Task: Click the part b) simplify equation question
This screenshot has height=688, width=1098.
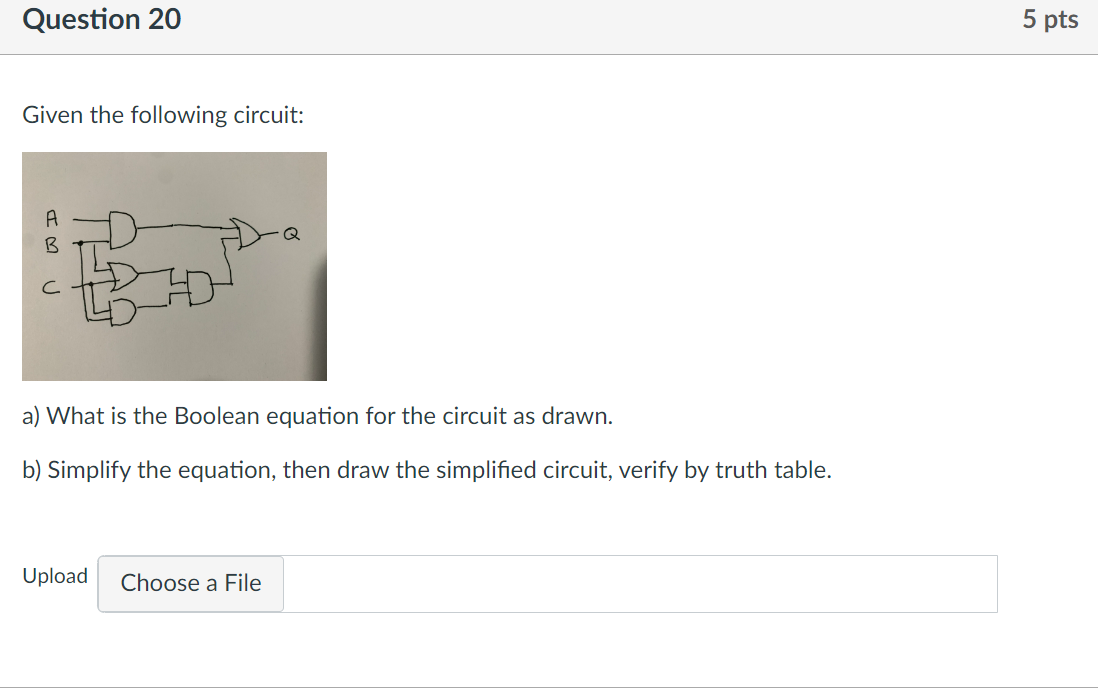Action: (x=427, y=470)
